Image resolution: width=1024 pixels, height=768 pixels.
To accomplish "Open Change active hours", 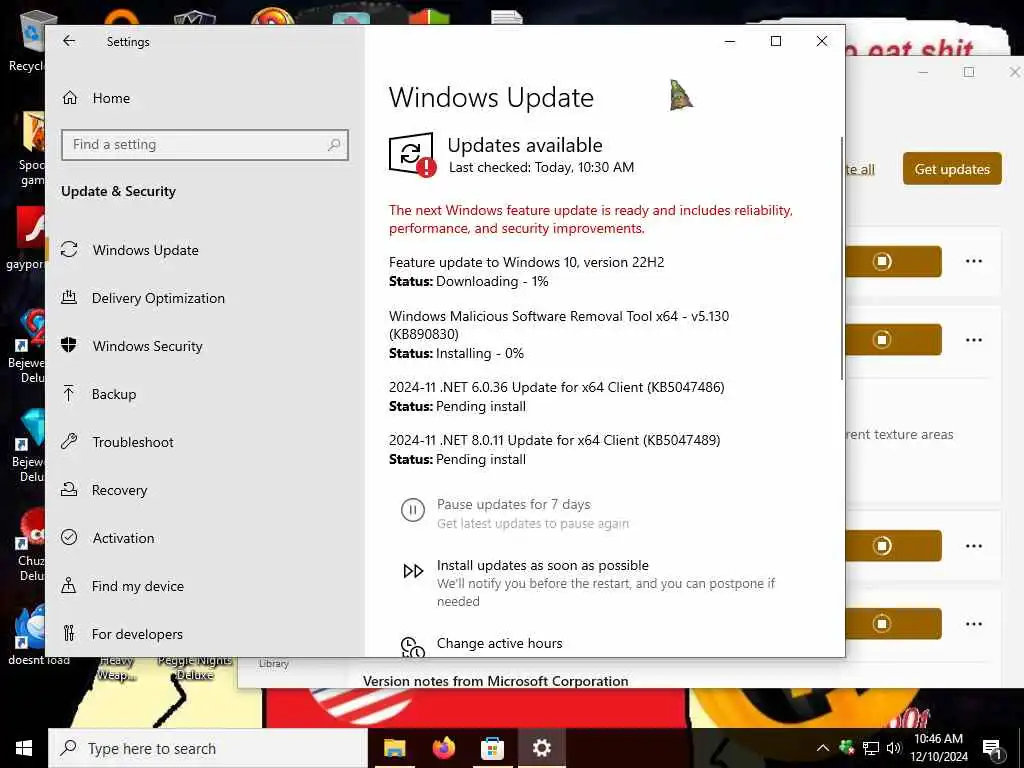I will pos(500,643).
